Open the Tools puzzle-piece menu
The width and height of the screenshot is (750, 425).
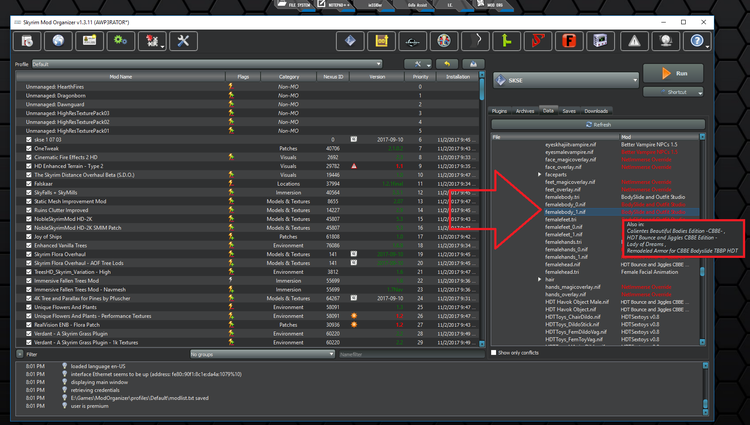(152, 41)
